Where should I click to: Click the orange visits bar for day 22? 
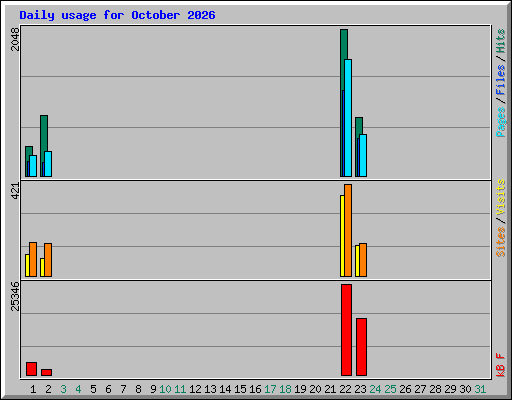click(348, 230)
